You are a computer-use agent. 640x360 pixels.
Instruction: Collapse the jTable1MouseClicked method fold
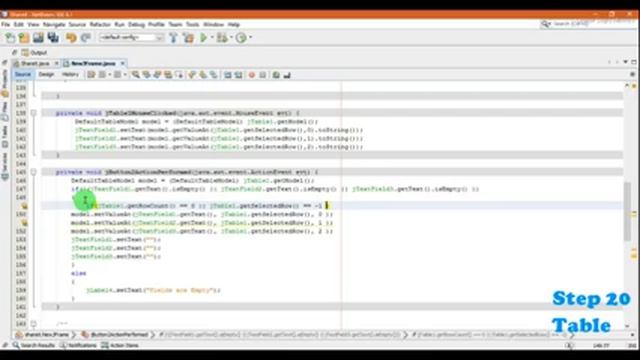[x=33, y=113]
